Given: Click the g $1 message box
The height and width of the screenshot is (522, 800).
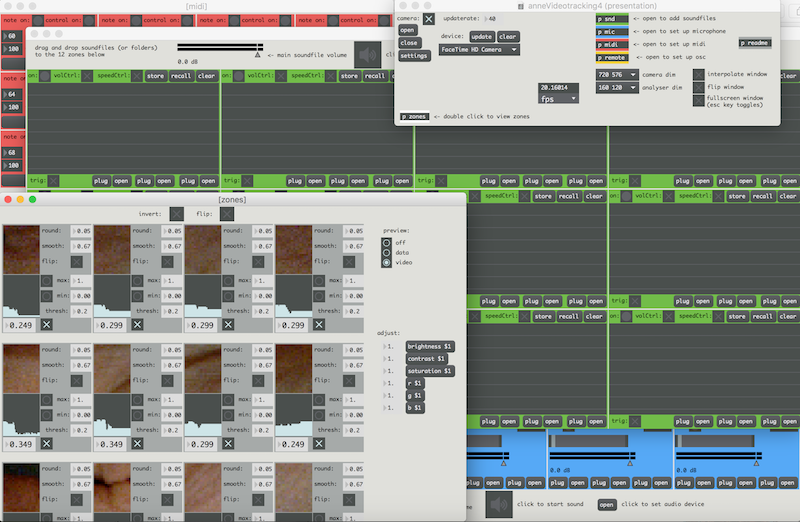Looking at the screenshot, I should coord(415,395).
